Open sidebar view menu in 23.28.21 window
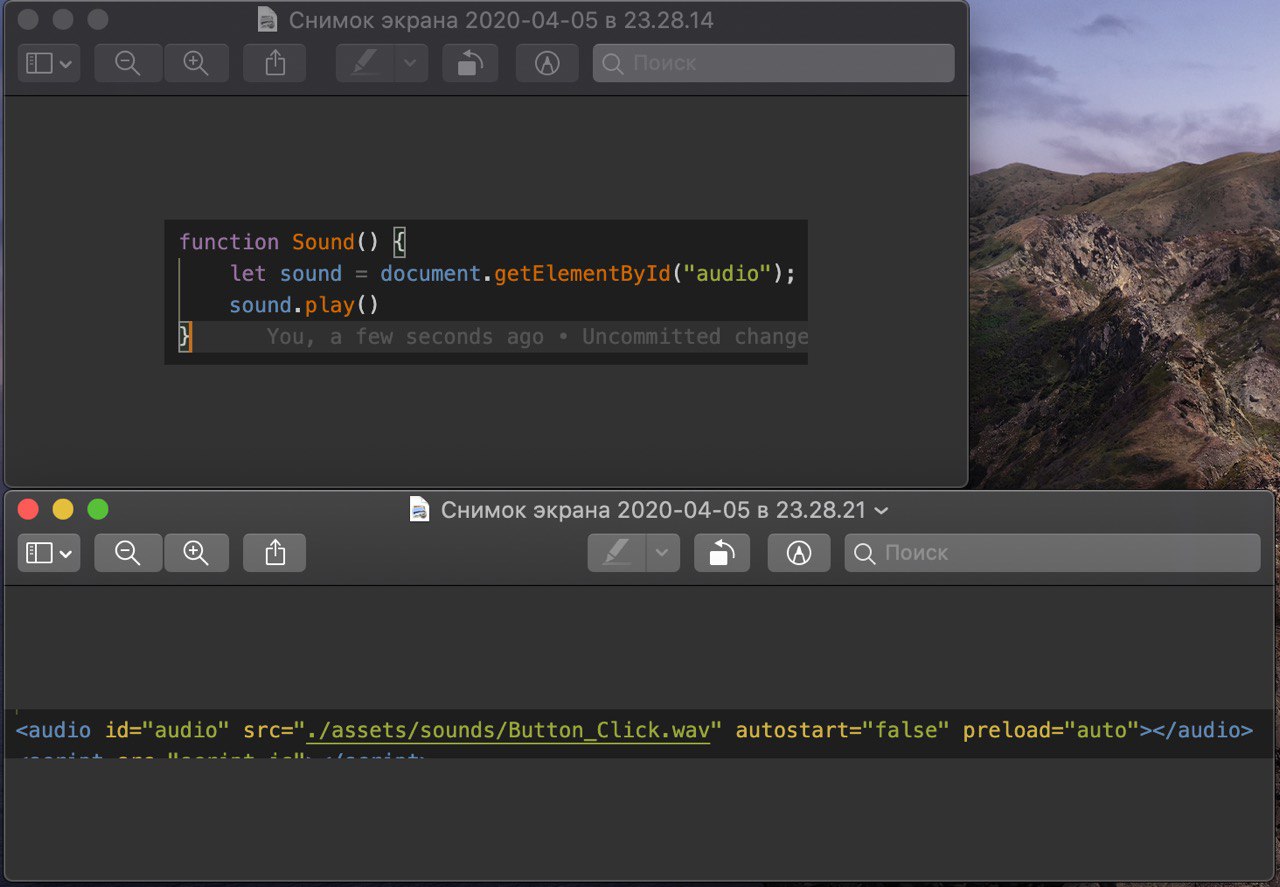Screen dimensions: 1280x887 point(49,553)
